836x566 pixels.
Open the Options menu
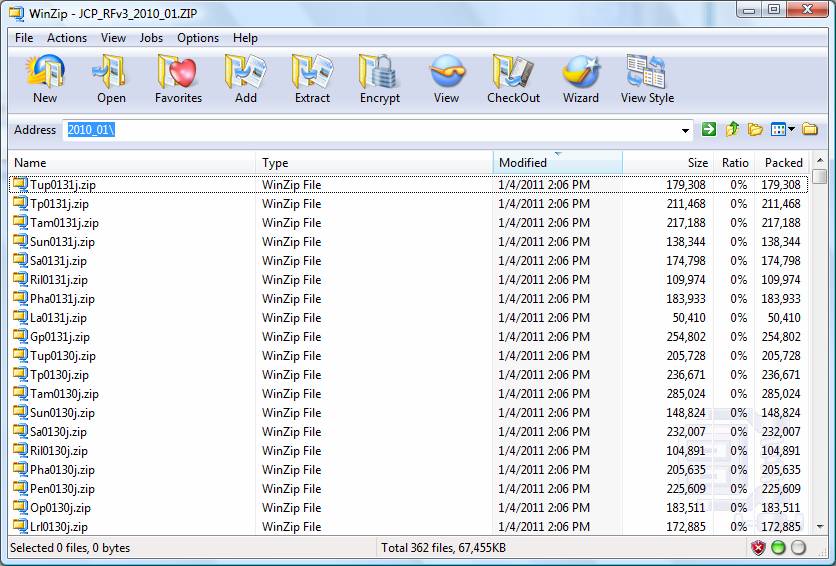click(198, 38)
